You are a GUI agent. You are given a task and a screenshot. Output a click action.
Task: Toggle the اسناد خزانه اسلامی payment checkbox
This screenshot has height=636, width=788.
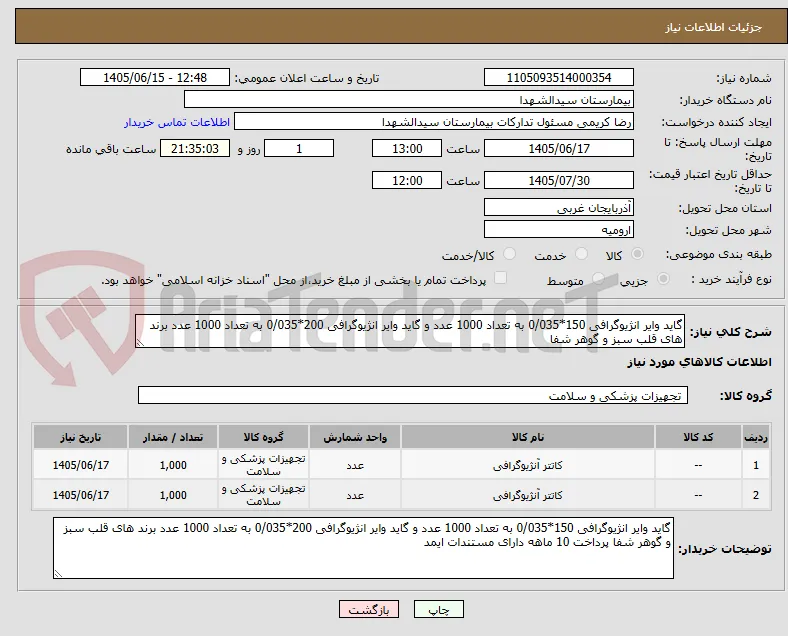tap(500, 278)
